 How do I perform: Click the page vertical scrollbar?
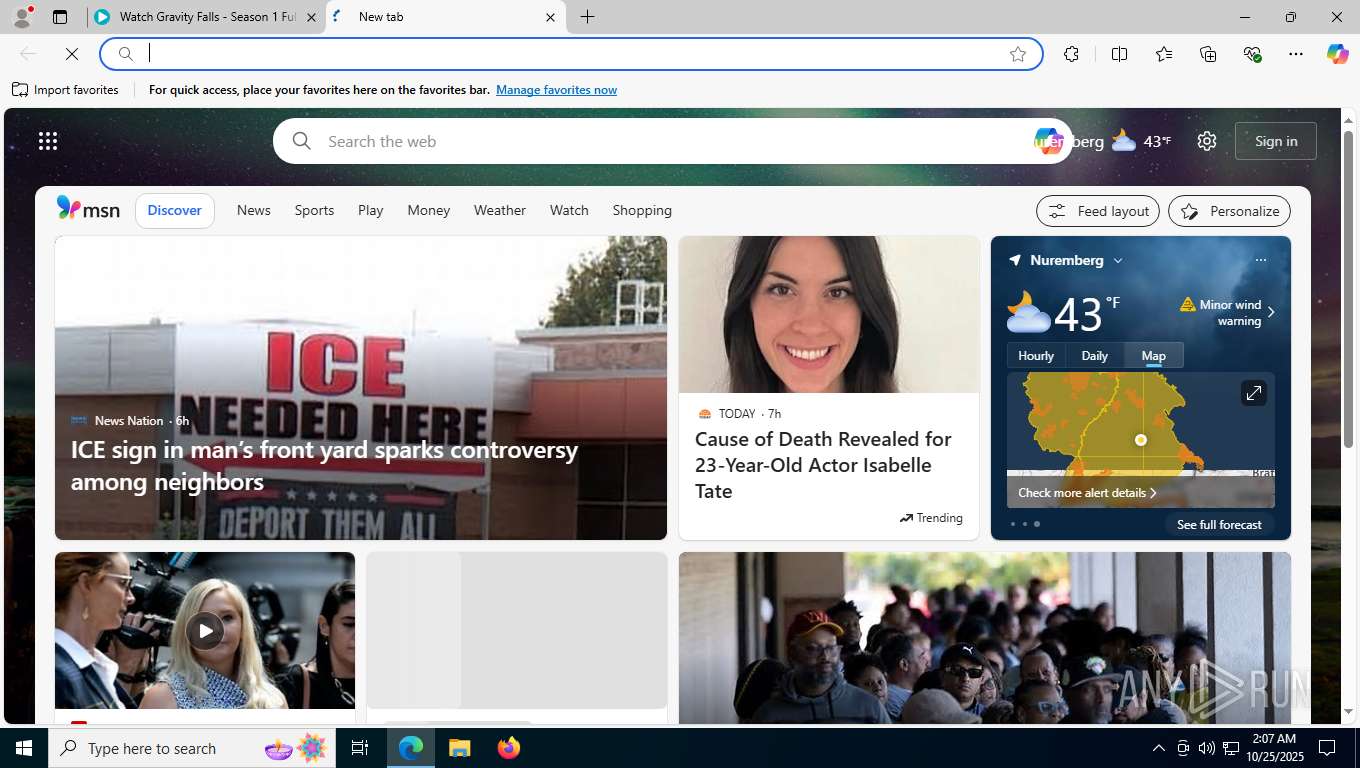tap(1348, 290)
